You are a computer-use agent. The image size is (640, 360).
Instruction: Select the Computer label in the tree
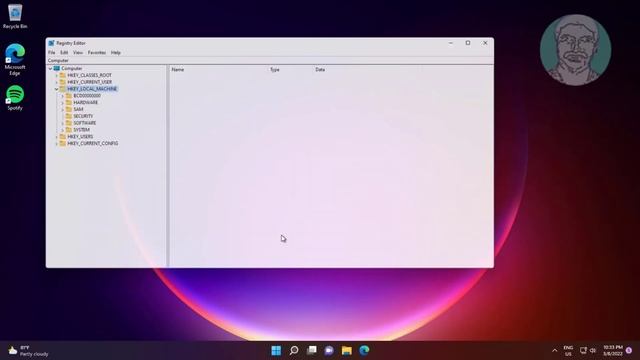pyautogui.click(x=71, y=69)
